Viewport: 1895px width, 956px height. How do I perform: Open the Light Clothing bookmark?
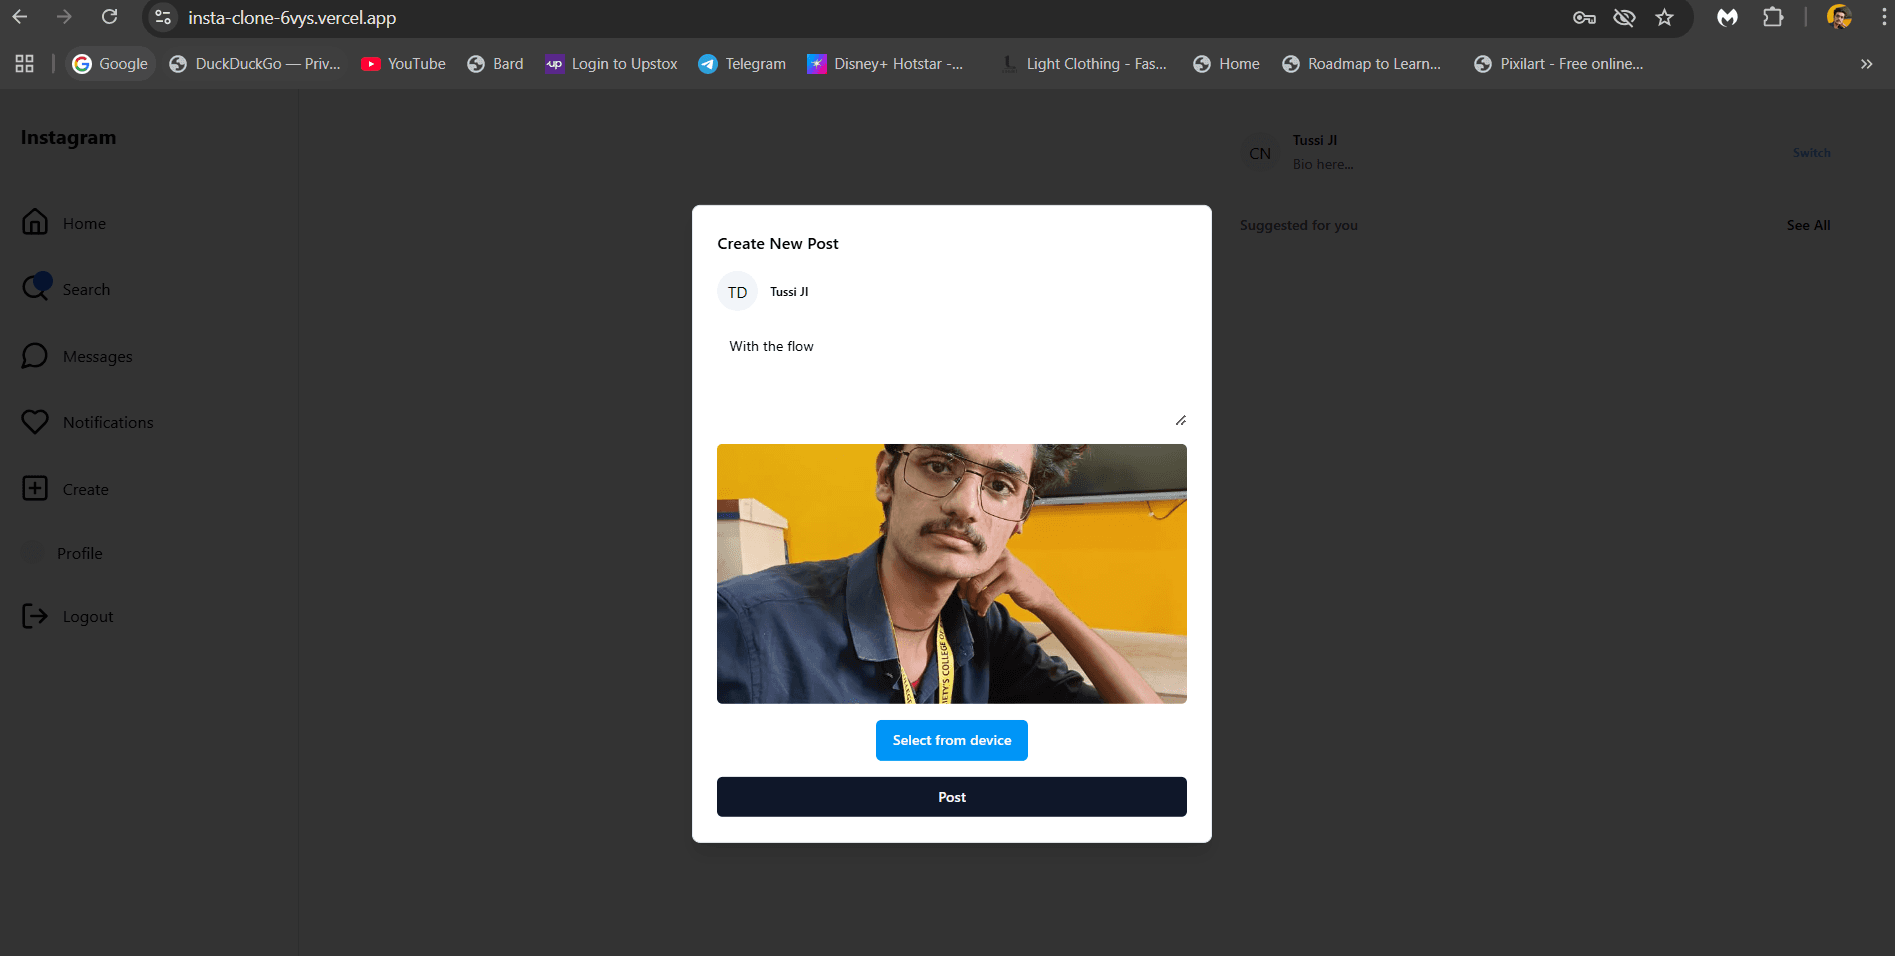tap(1085, 64)
